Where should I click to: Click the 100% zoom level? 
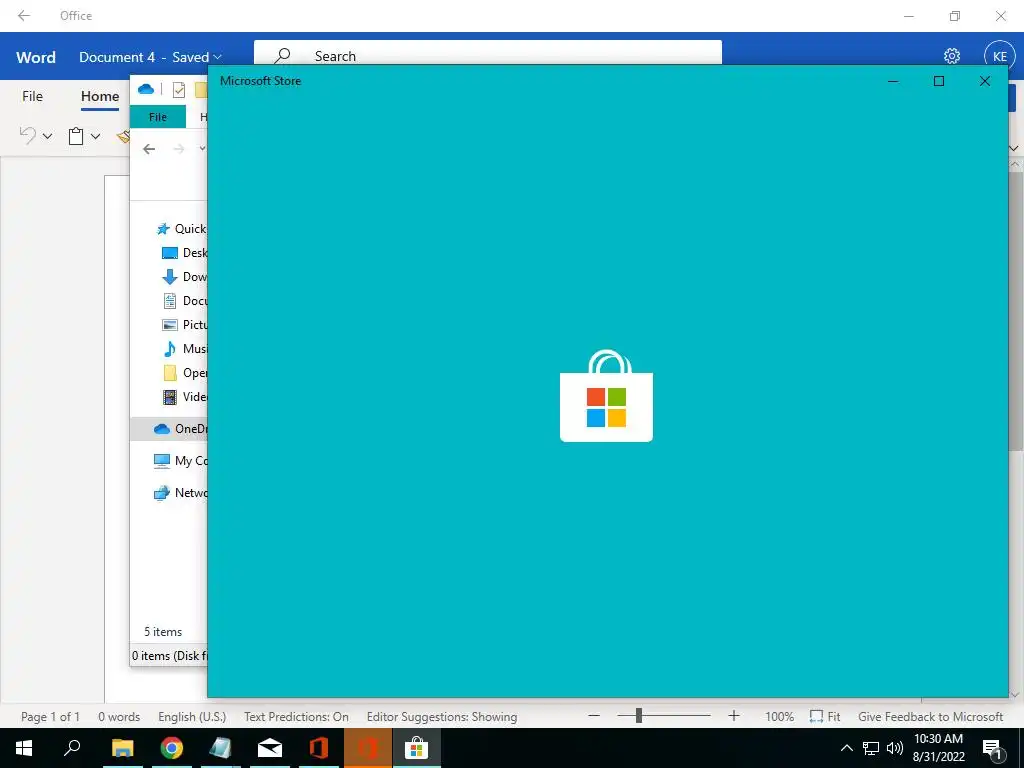click(780, 716)
